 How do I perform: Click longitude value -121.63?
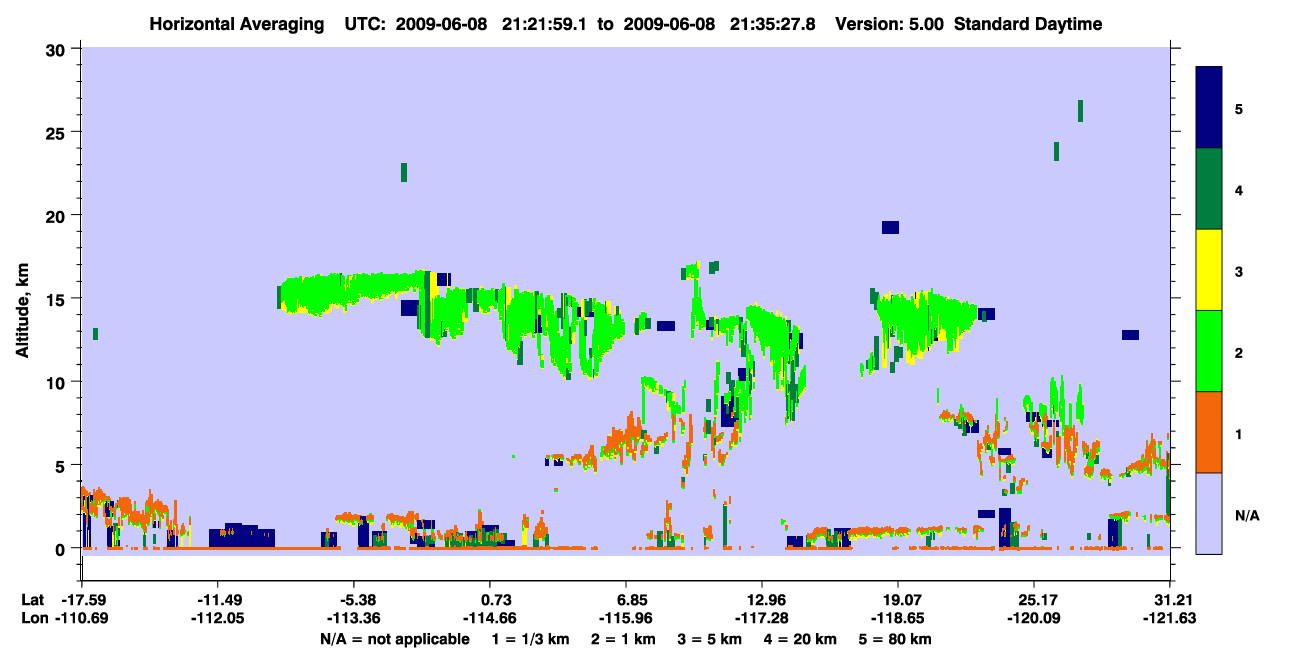point(1169,618)
